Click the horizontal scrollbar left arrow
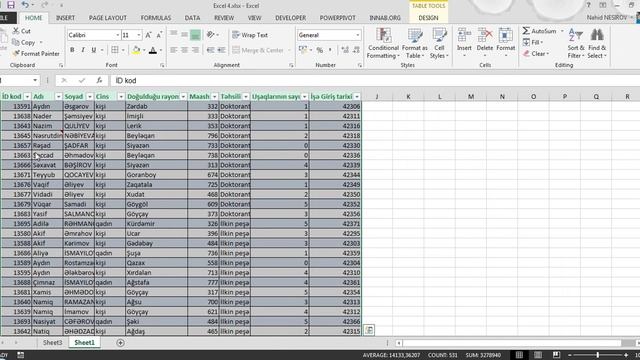Screen dimensions: 640x360 (x=399, y=343)
